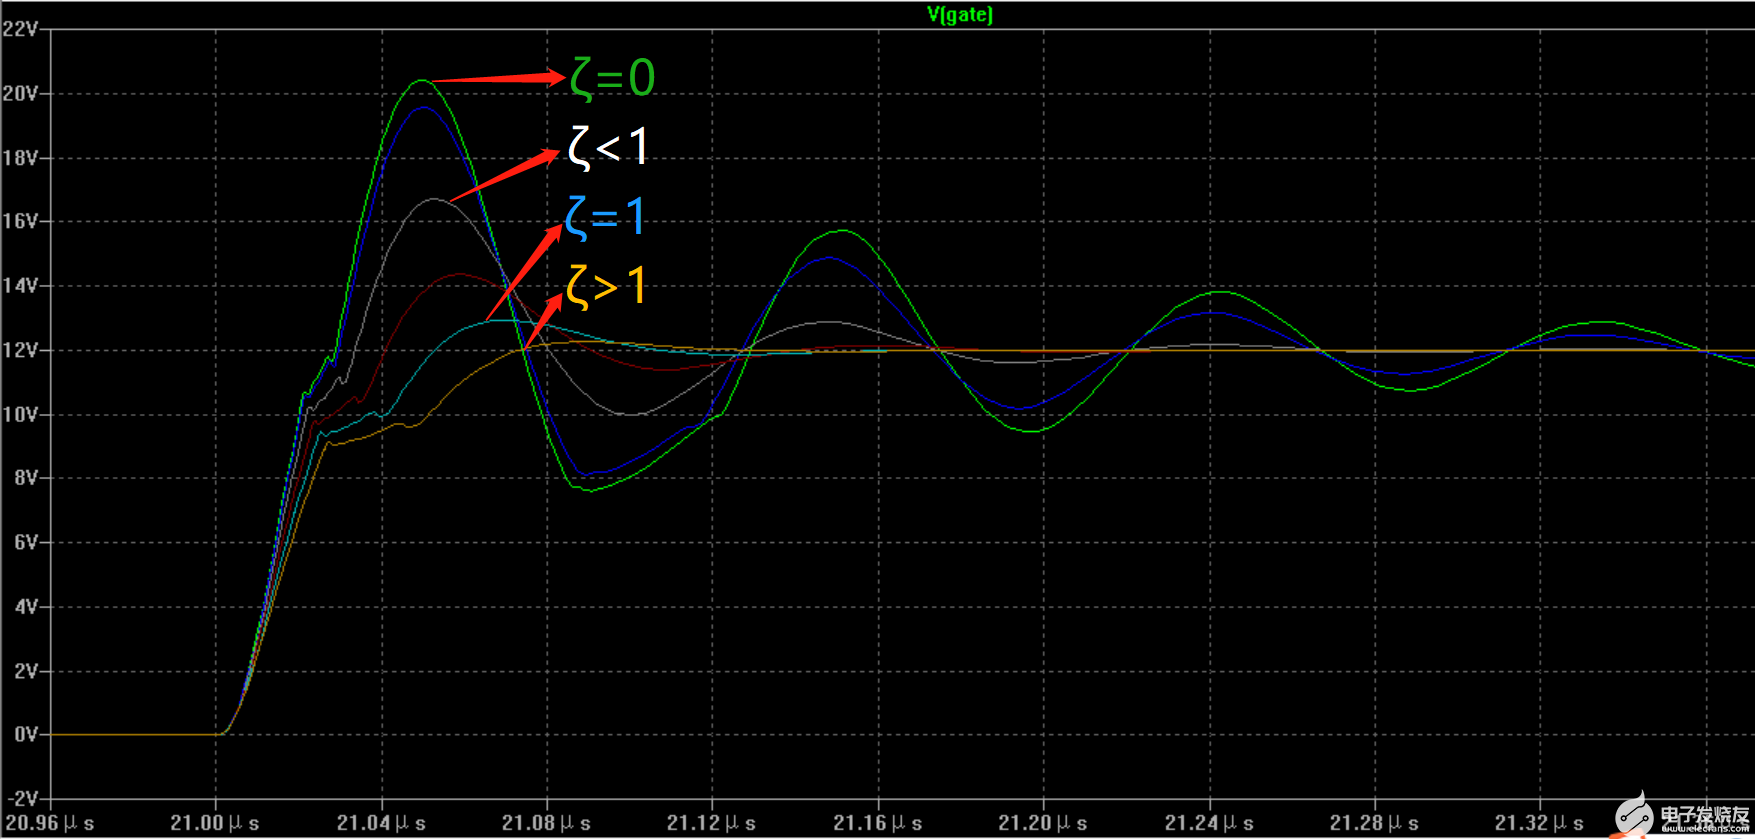
Task: Click the 21.00µs time axis label
Action: click(x=215, y=823)
